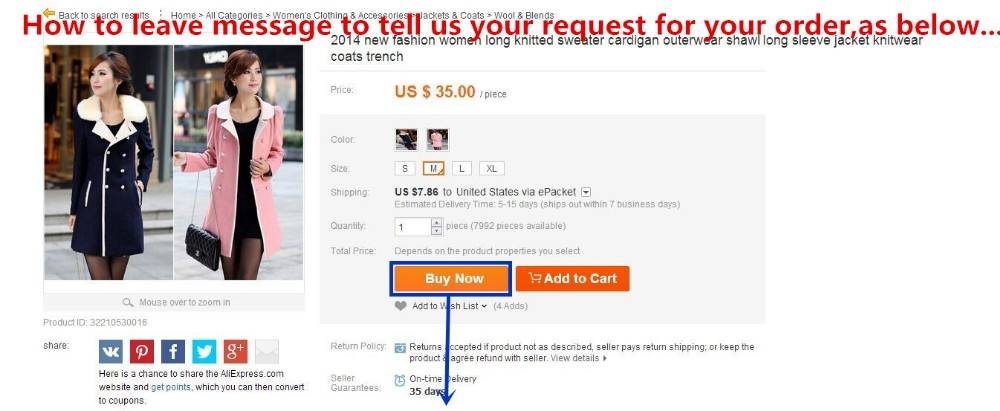Share the product on Pinterest
The image size is (1000, 411).
[x=142, y=351]
